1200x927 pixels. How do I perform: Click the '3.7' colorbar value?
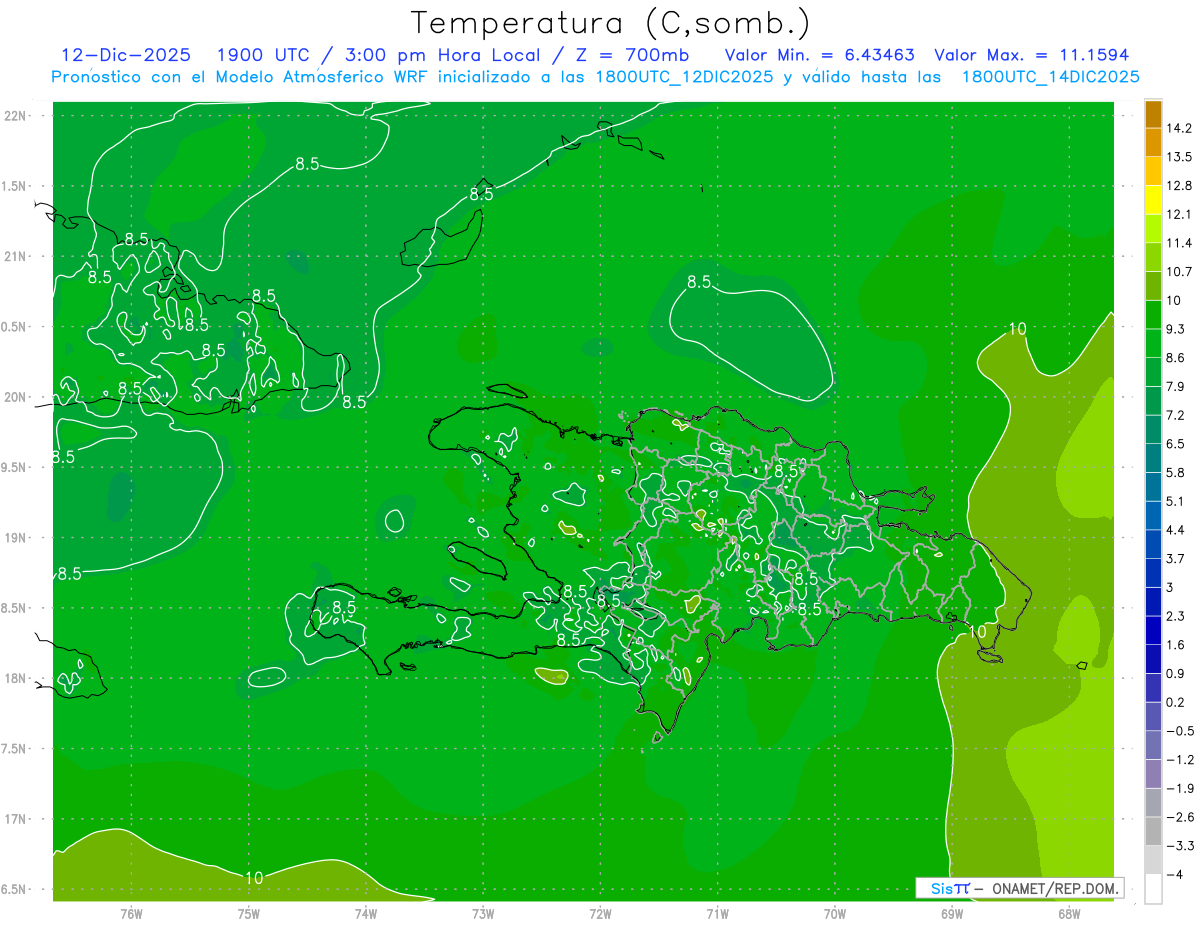(1176, 559)
